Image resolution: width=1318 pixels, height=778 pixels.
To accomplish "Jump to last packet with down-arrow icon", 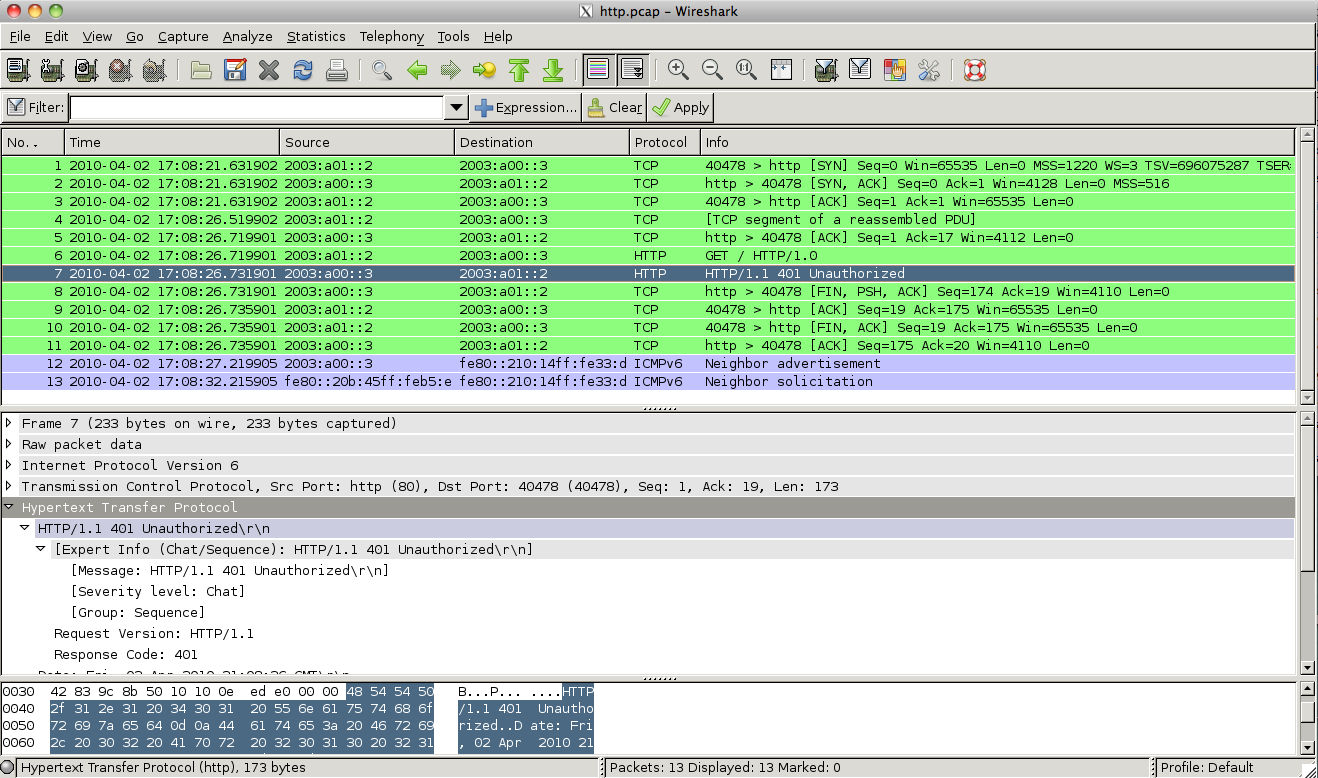I will click(x=552, y=70).
